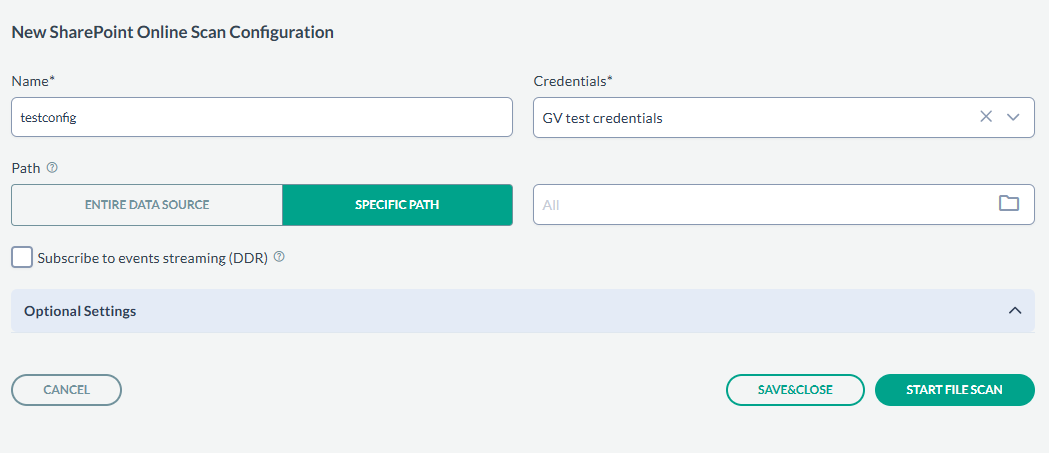This screenshot has height=453, width=1049.
Task: Click into the path field showing All
Action: (763, 205)
